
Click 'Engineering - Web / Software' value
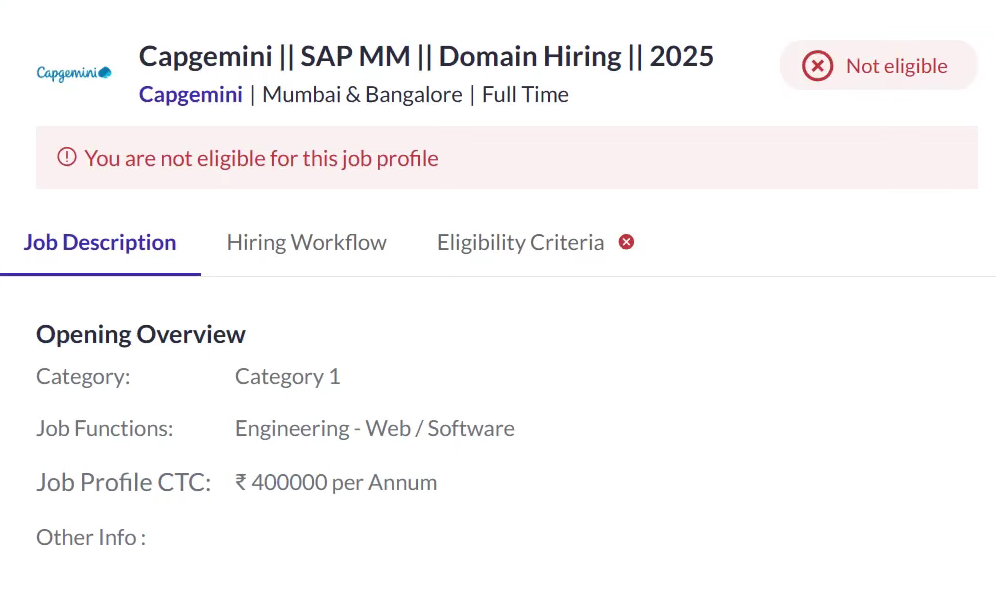pyautogui.click(x=375, y=429)
